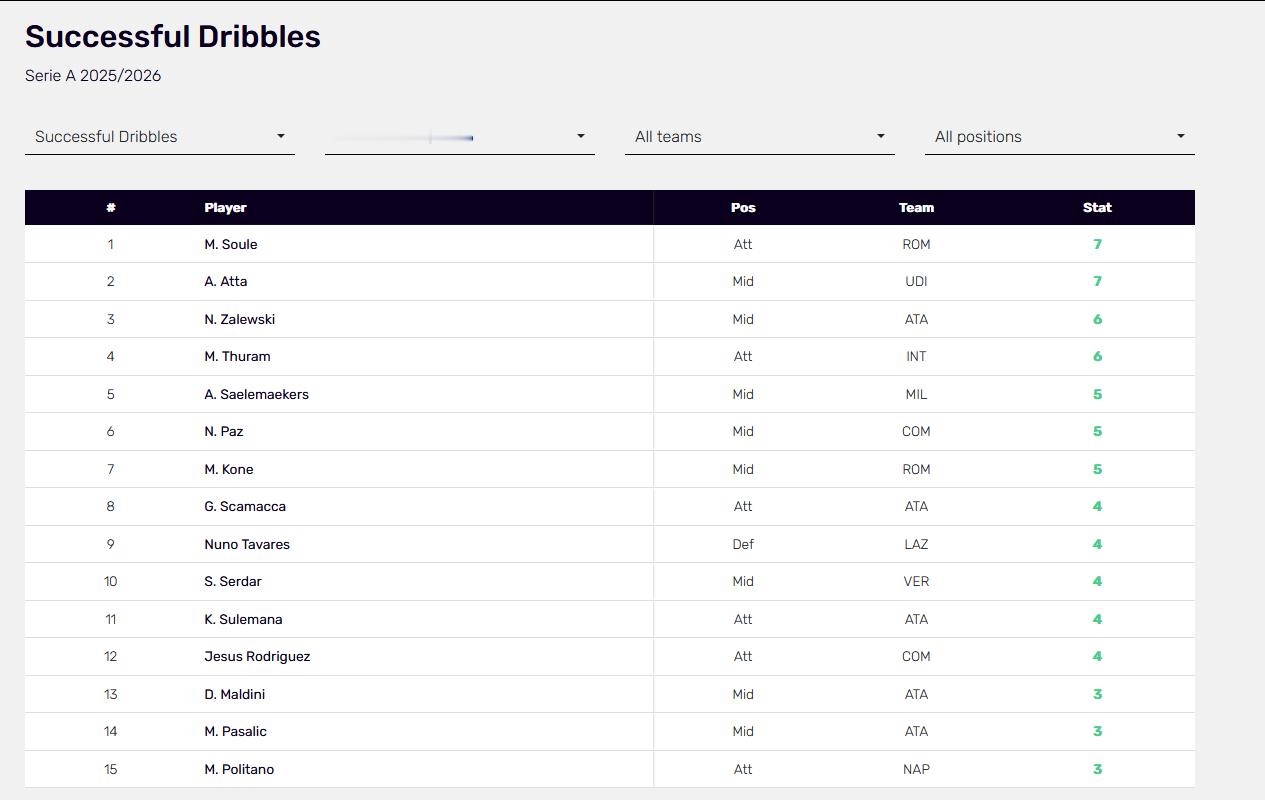Image resolution: width=1265 pixels, height=800 pixels.
Task: Open the Successful Dribbles stat dropdown
Action: click(x=160, y=137)
